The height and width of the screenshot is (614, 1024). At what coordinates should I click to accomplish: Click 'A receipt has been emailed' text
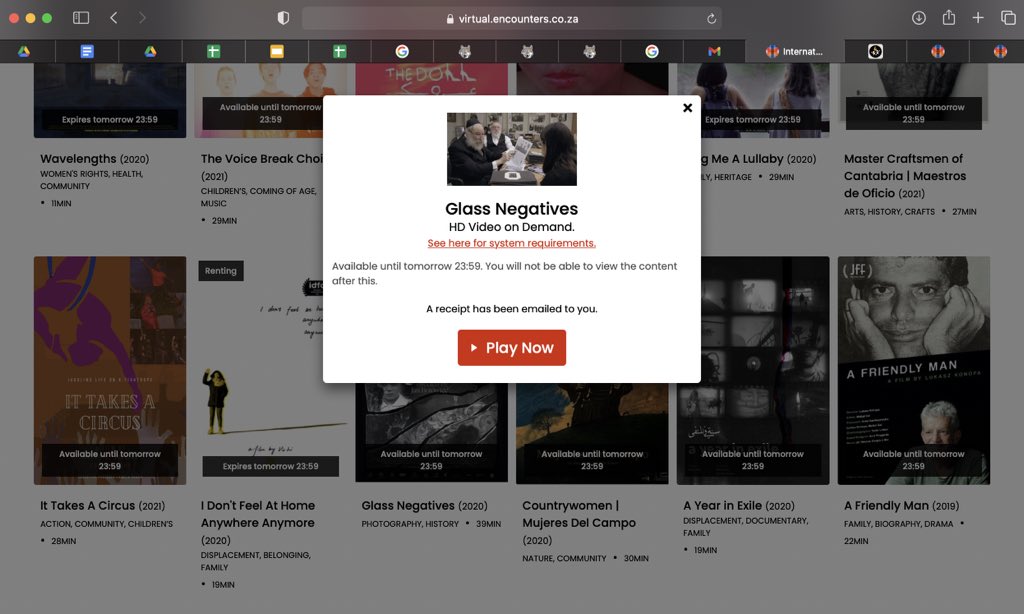pyautogui.click(x=511, y=308)
